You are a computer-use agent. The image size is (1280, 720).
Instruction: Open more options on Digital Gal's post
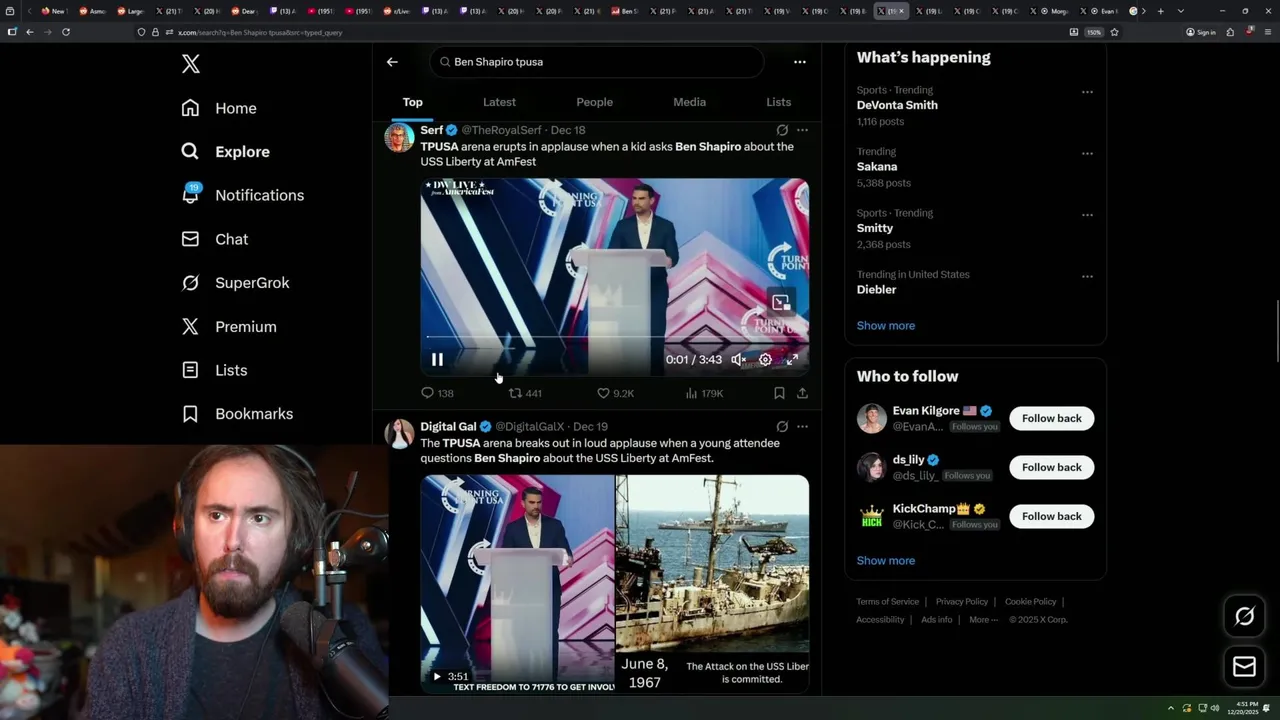click(802, 426)
